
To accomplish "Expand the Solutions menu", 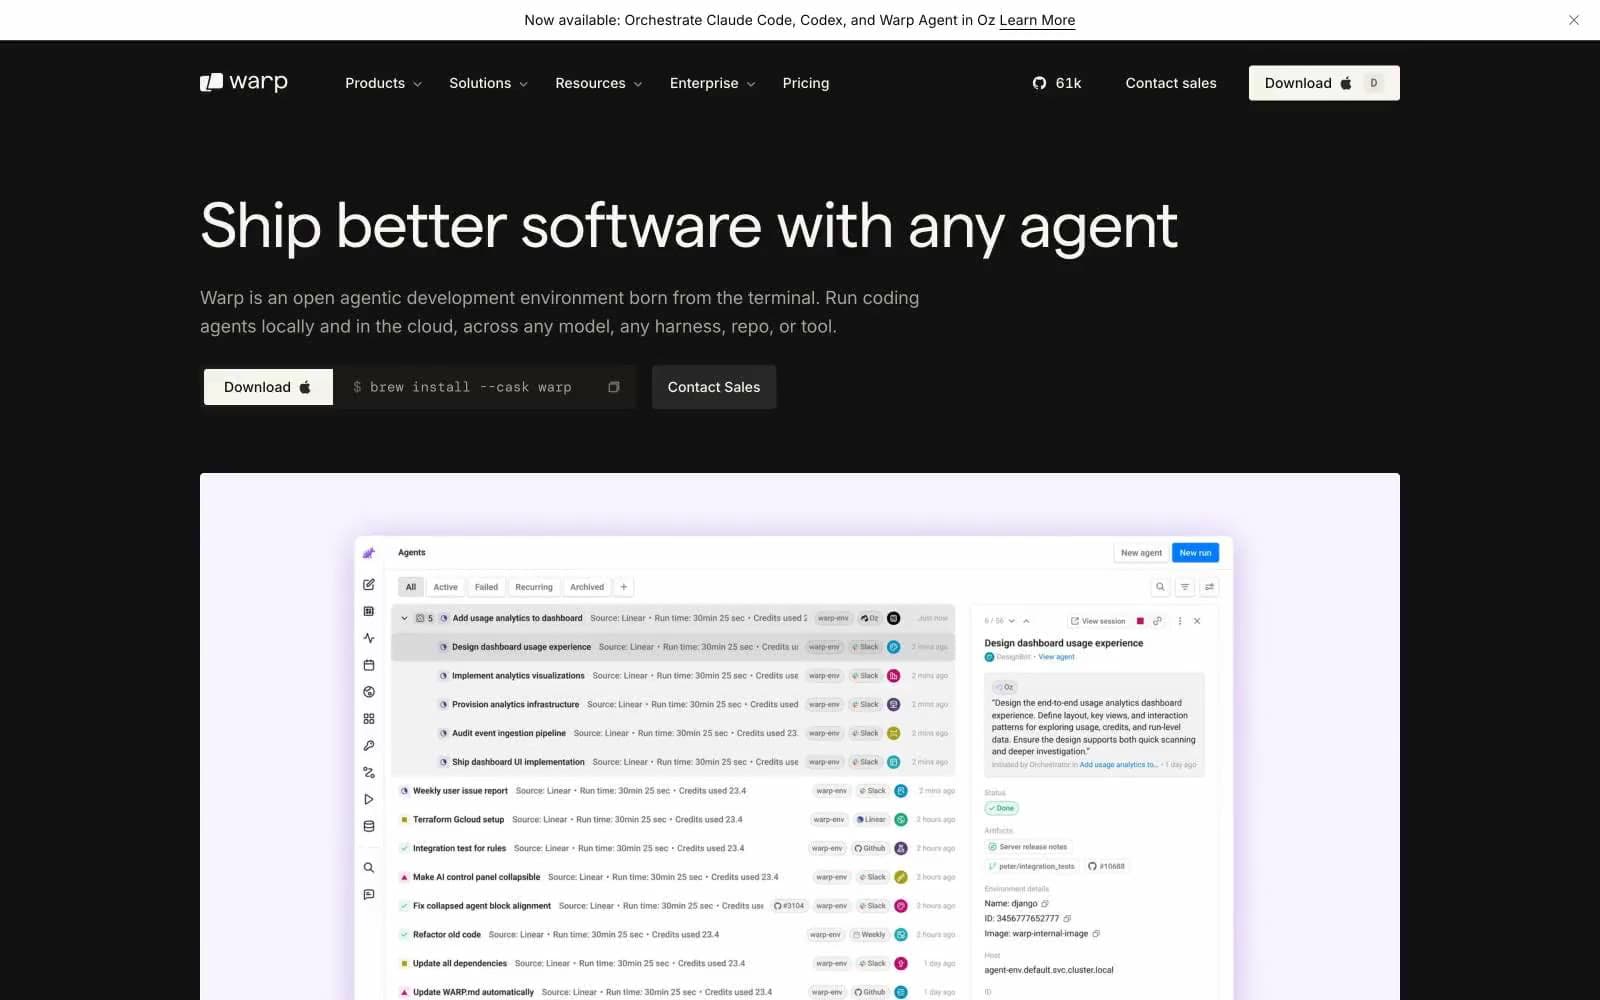I will point(488,83).
